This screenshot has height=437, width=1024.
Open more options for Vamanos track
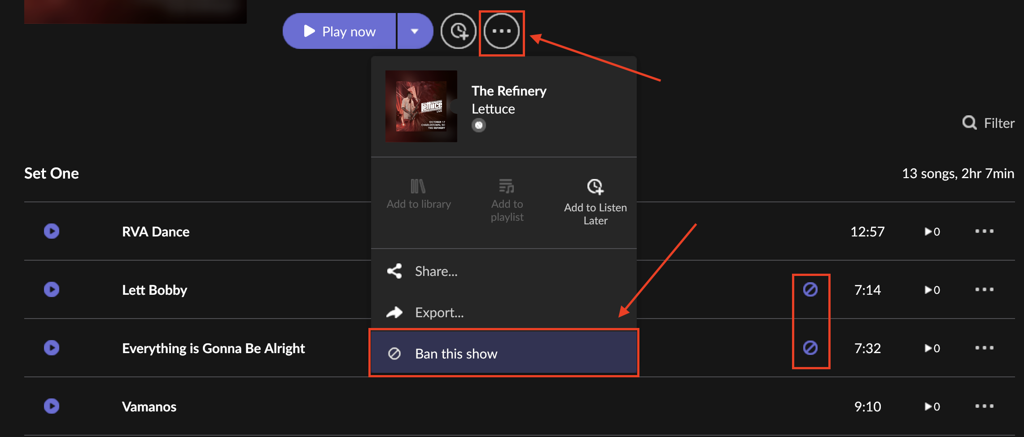tap(984, 406)
